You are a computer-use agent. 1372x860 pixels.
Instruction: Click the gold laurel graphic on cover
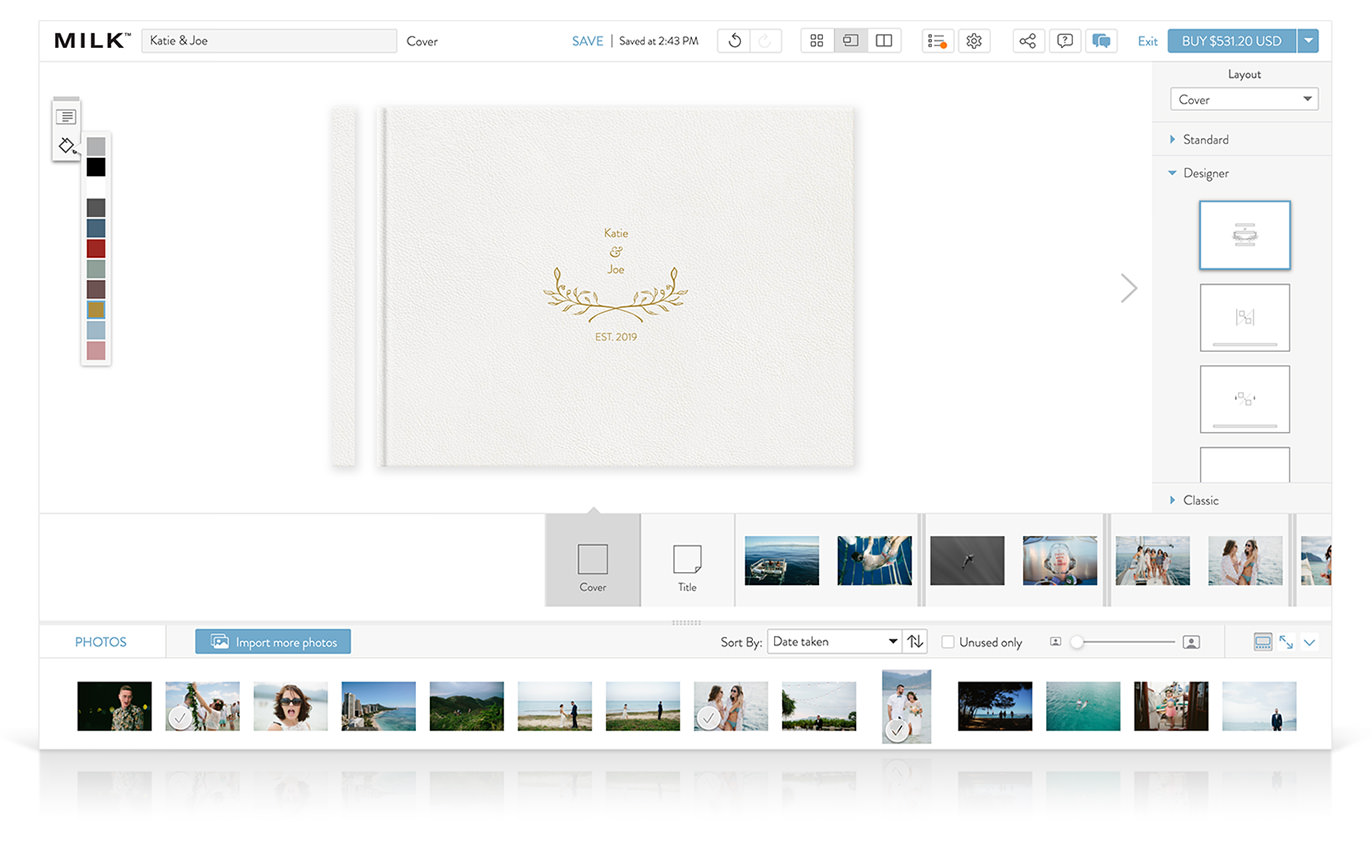pyautogui.click(x=616, y=293)
